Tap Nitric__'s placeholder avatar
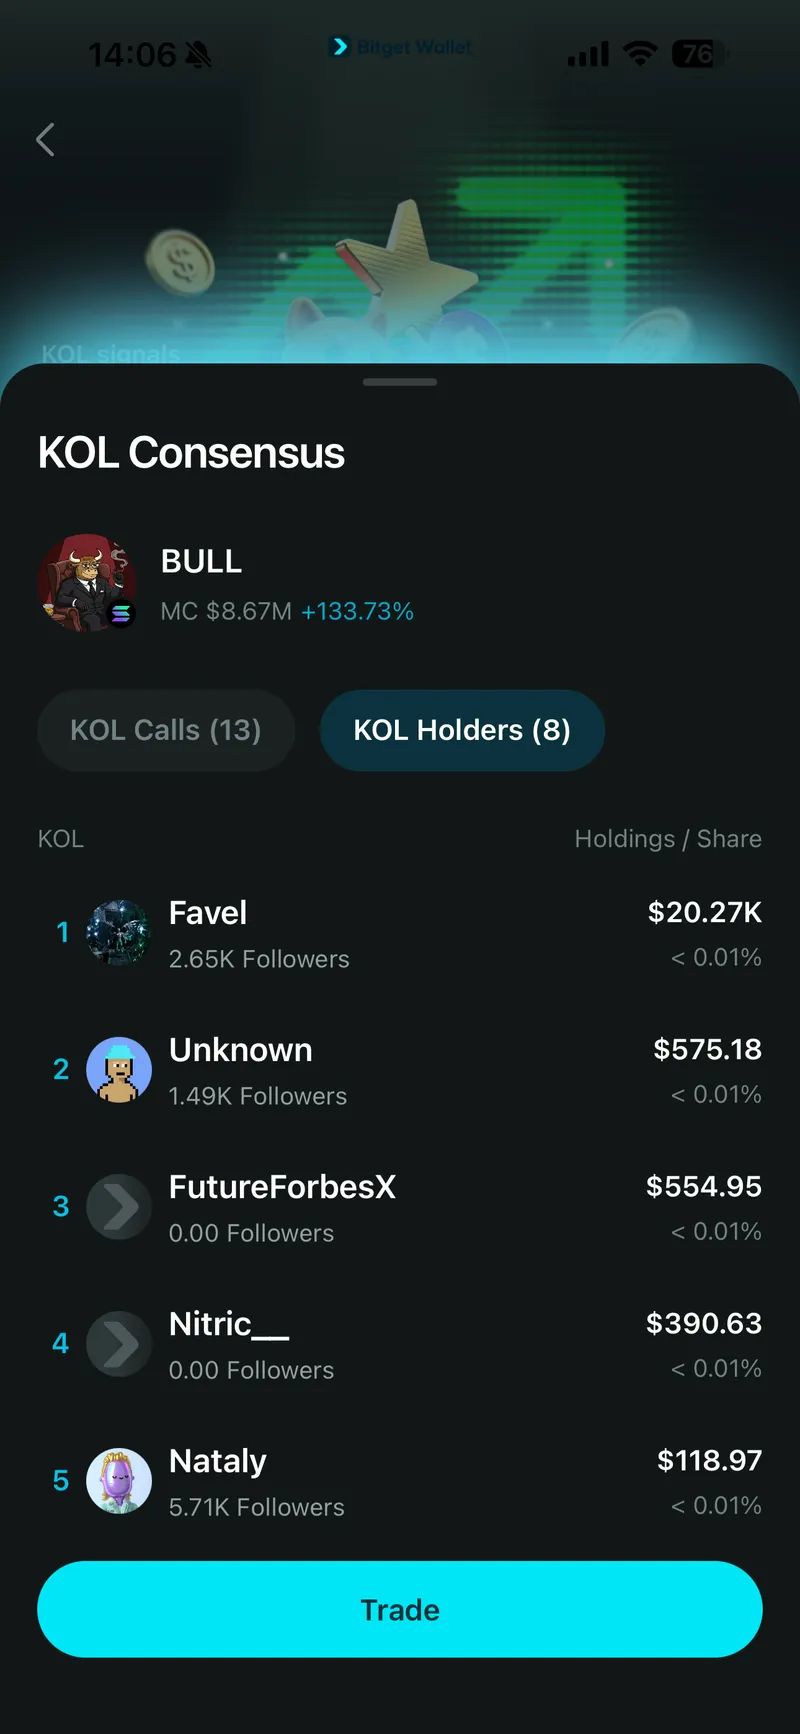This screenshot has height=1734, width=800. click(119, 1343)
